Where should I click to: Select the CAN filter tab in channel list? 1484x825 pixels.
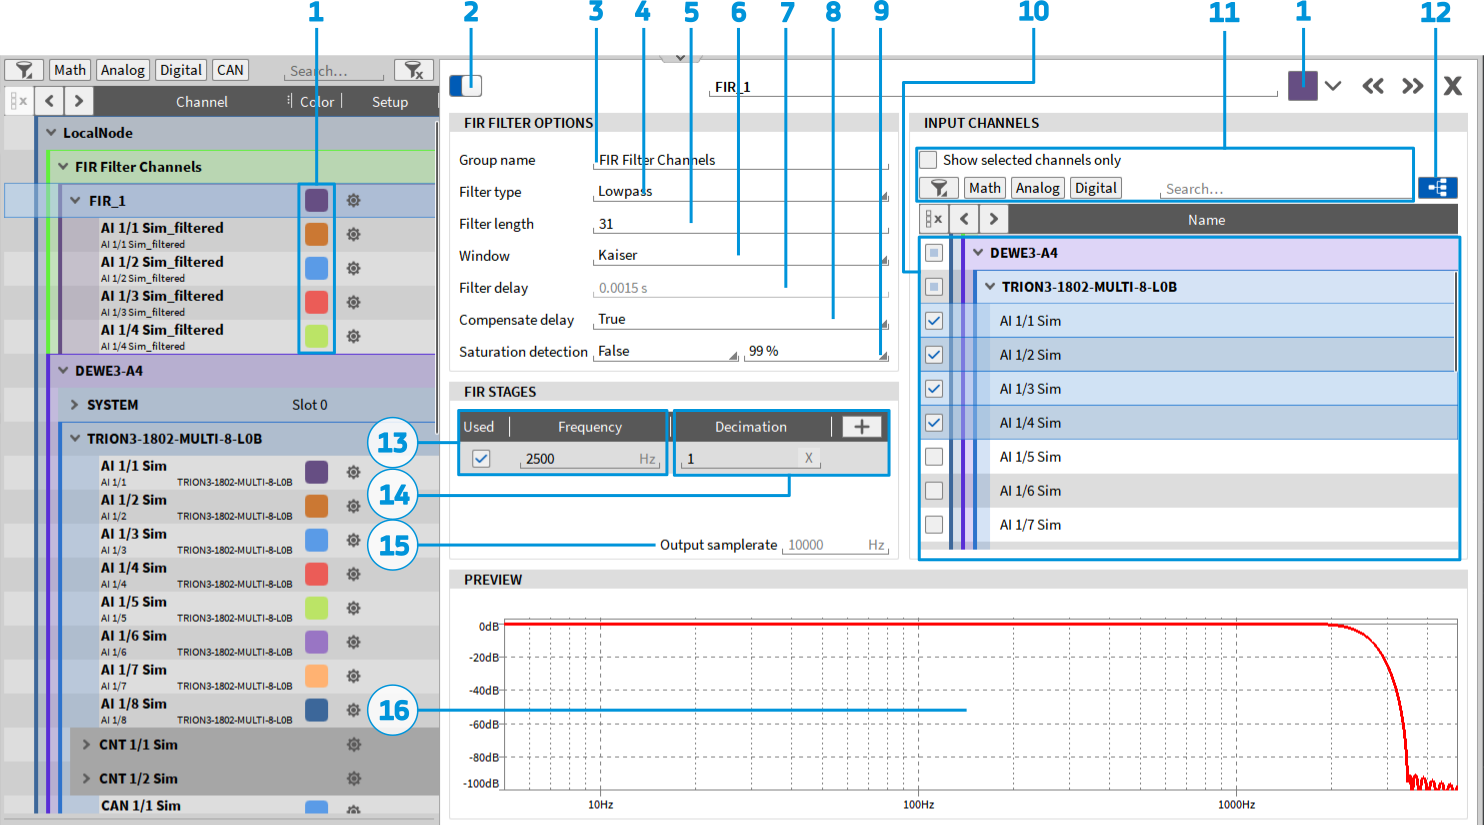click(230, 70)
